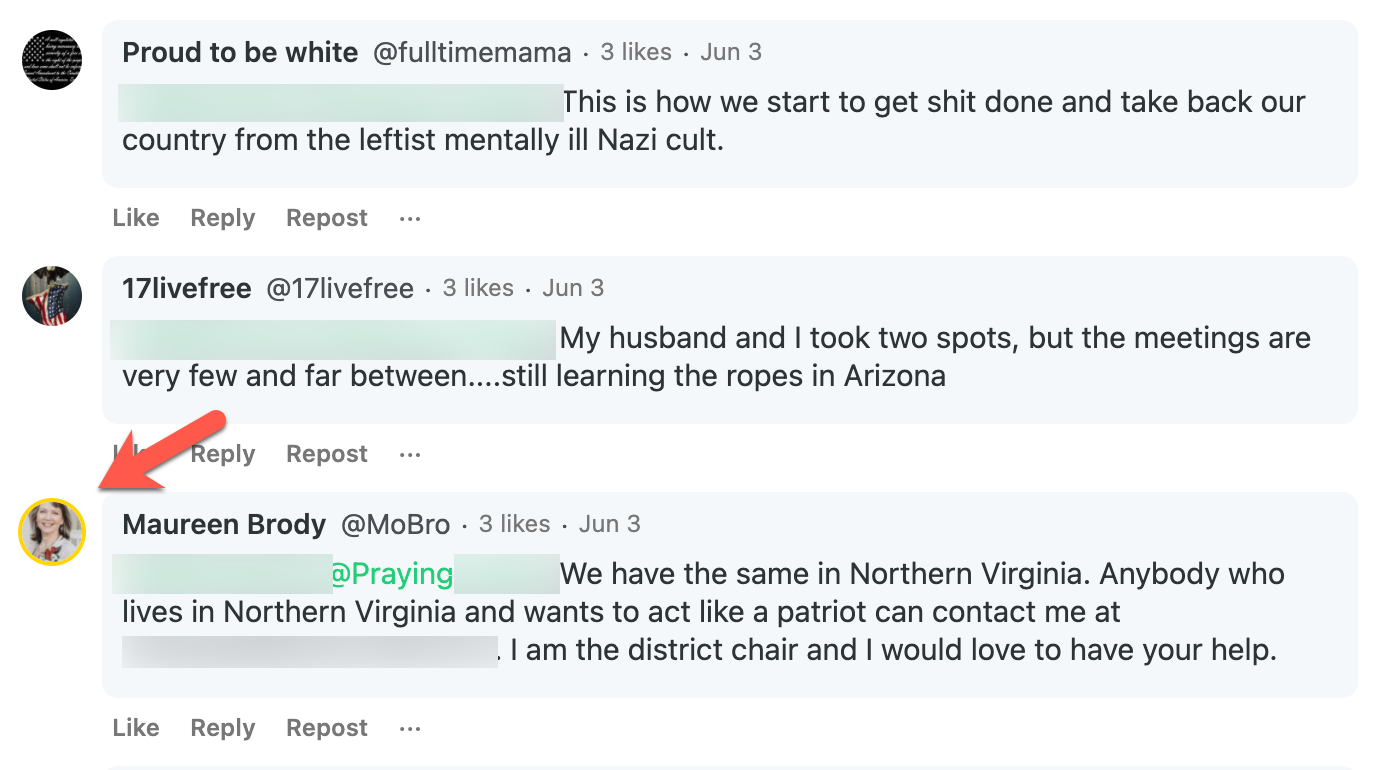
Task: Click Proud to be white's profile avatar
Action: click(x=52, y=59)
